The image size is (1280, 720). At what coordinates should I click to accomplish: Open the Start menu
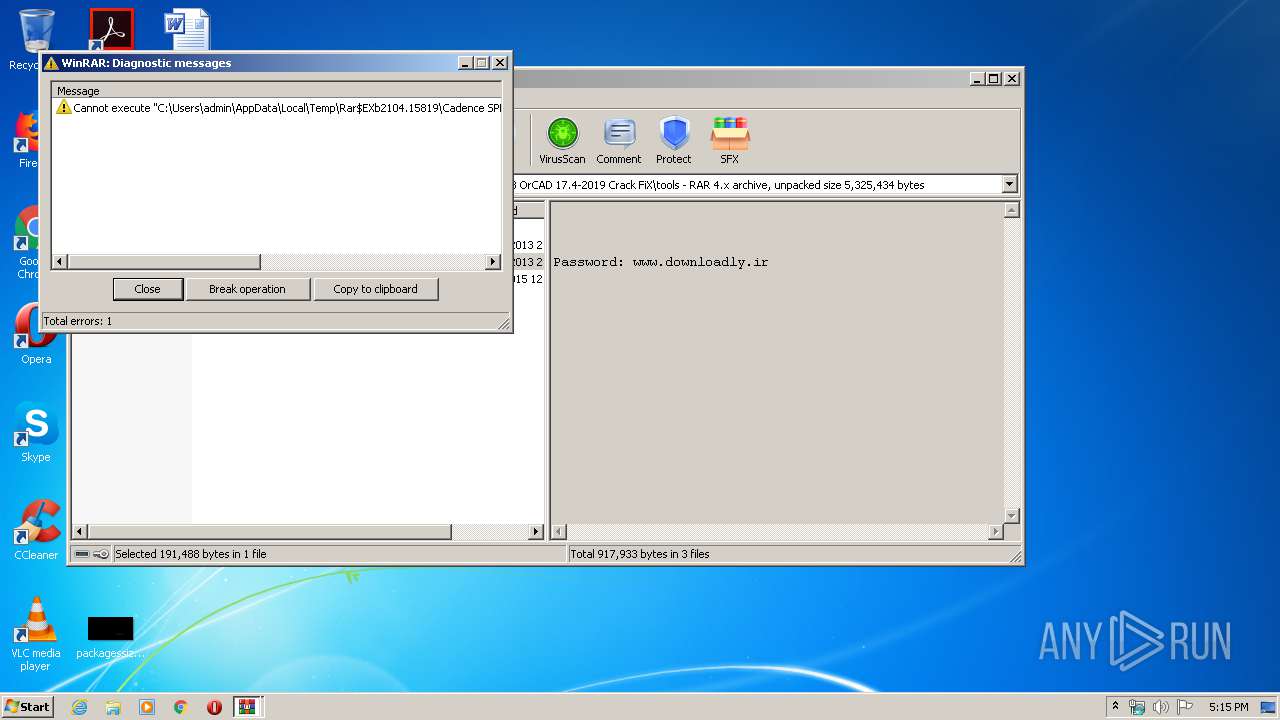coord(27,707)
